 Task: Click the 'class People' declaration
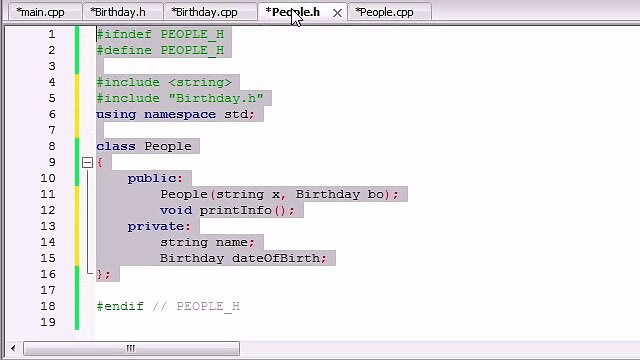tap(144, 146)
